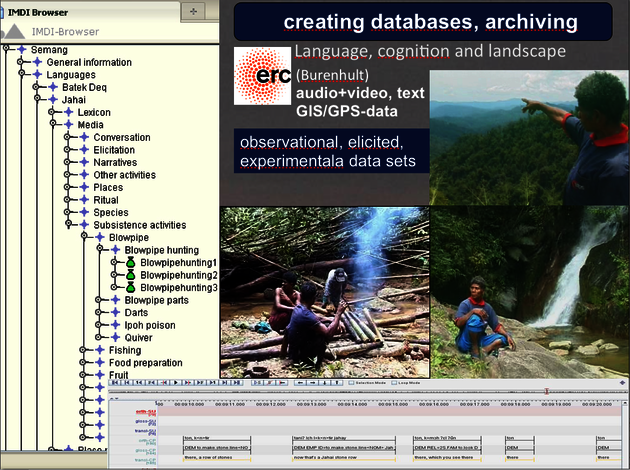Select the Other activities tree item label
Screen dimensions: 630x470
125,175
